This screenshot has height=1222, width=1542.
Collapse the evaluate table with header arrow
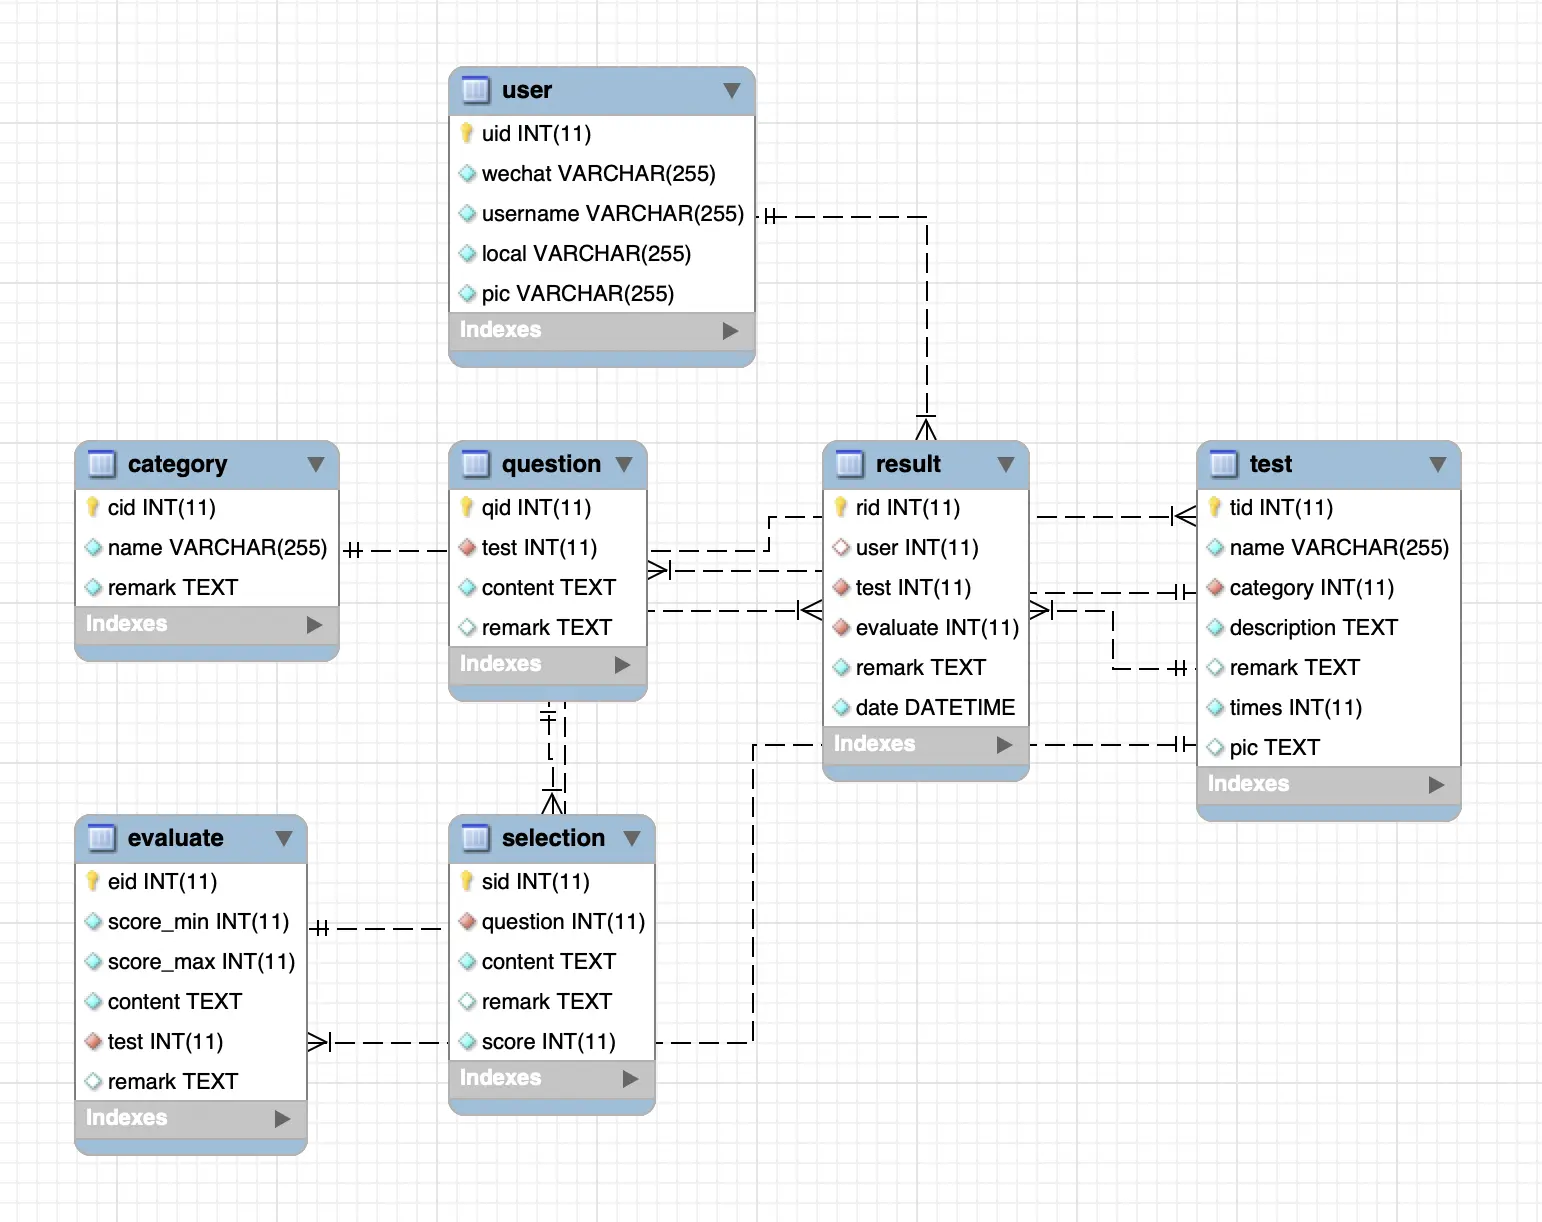click(284, 838)
